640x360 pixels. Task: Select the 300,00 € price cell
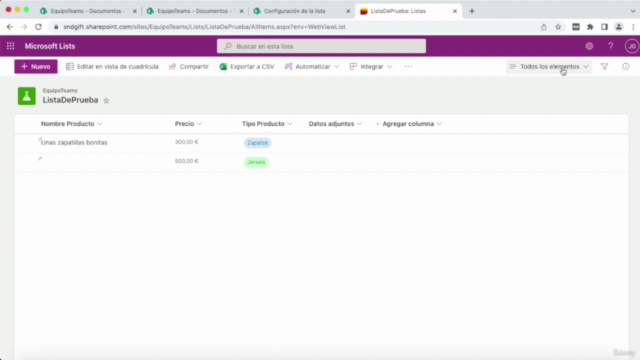coord(187,142)
